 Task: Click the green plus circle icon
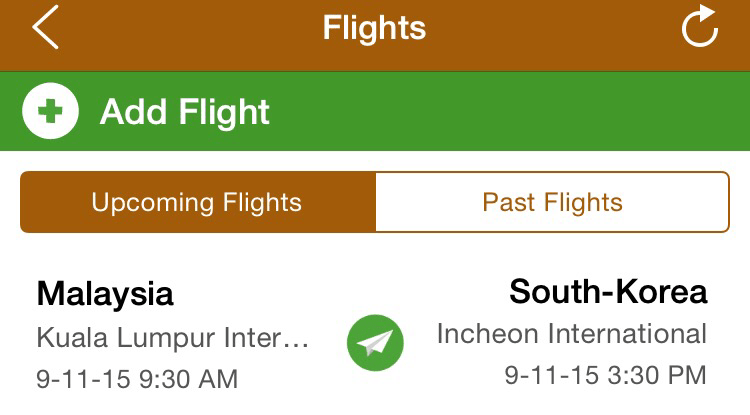(x=46, y=111)
